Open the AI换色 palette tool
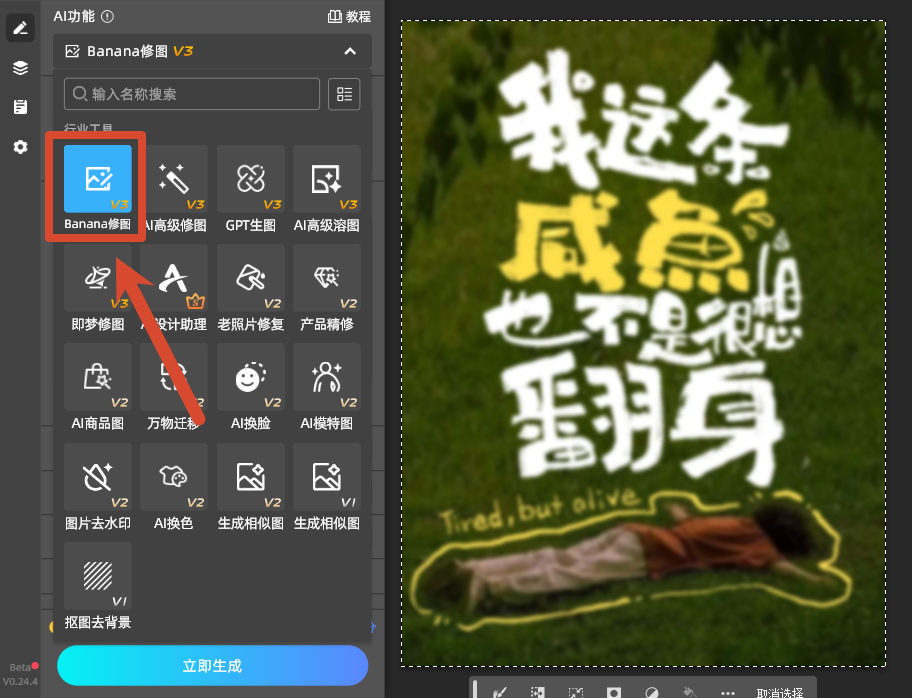 coord(174,477)
